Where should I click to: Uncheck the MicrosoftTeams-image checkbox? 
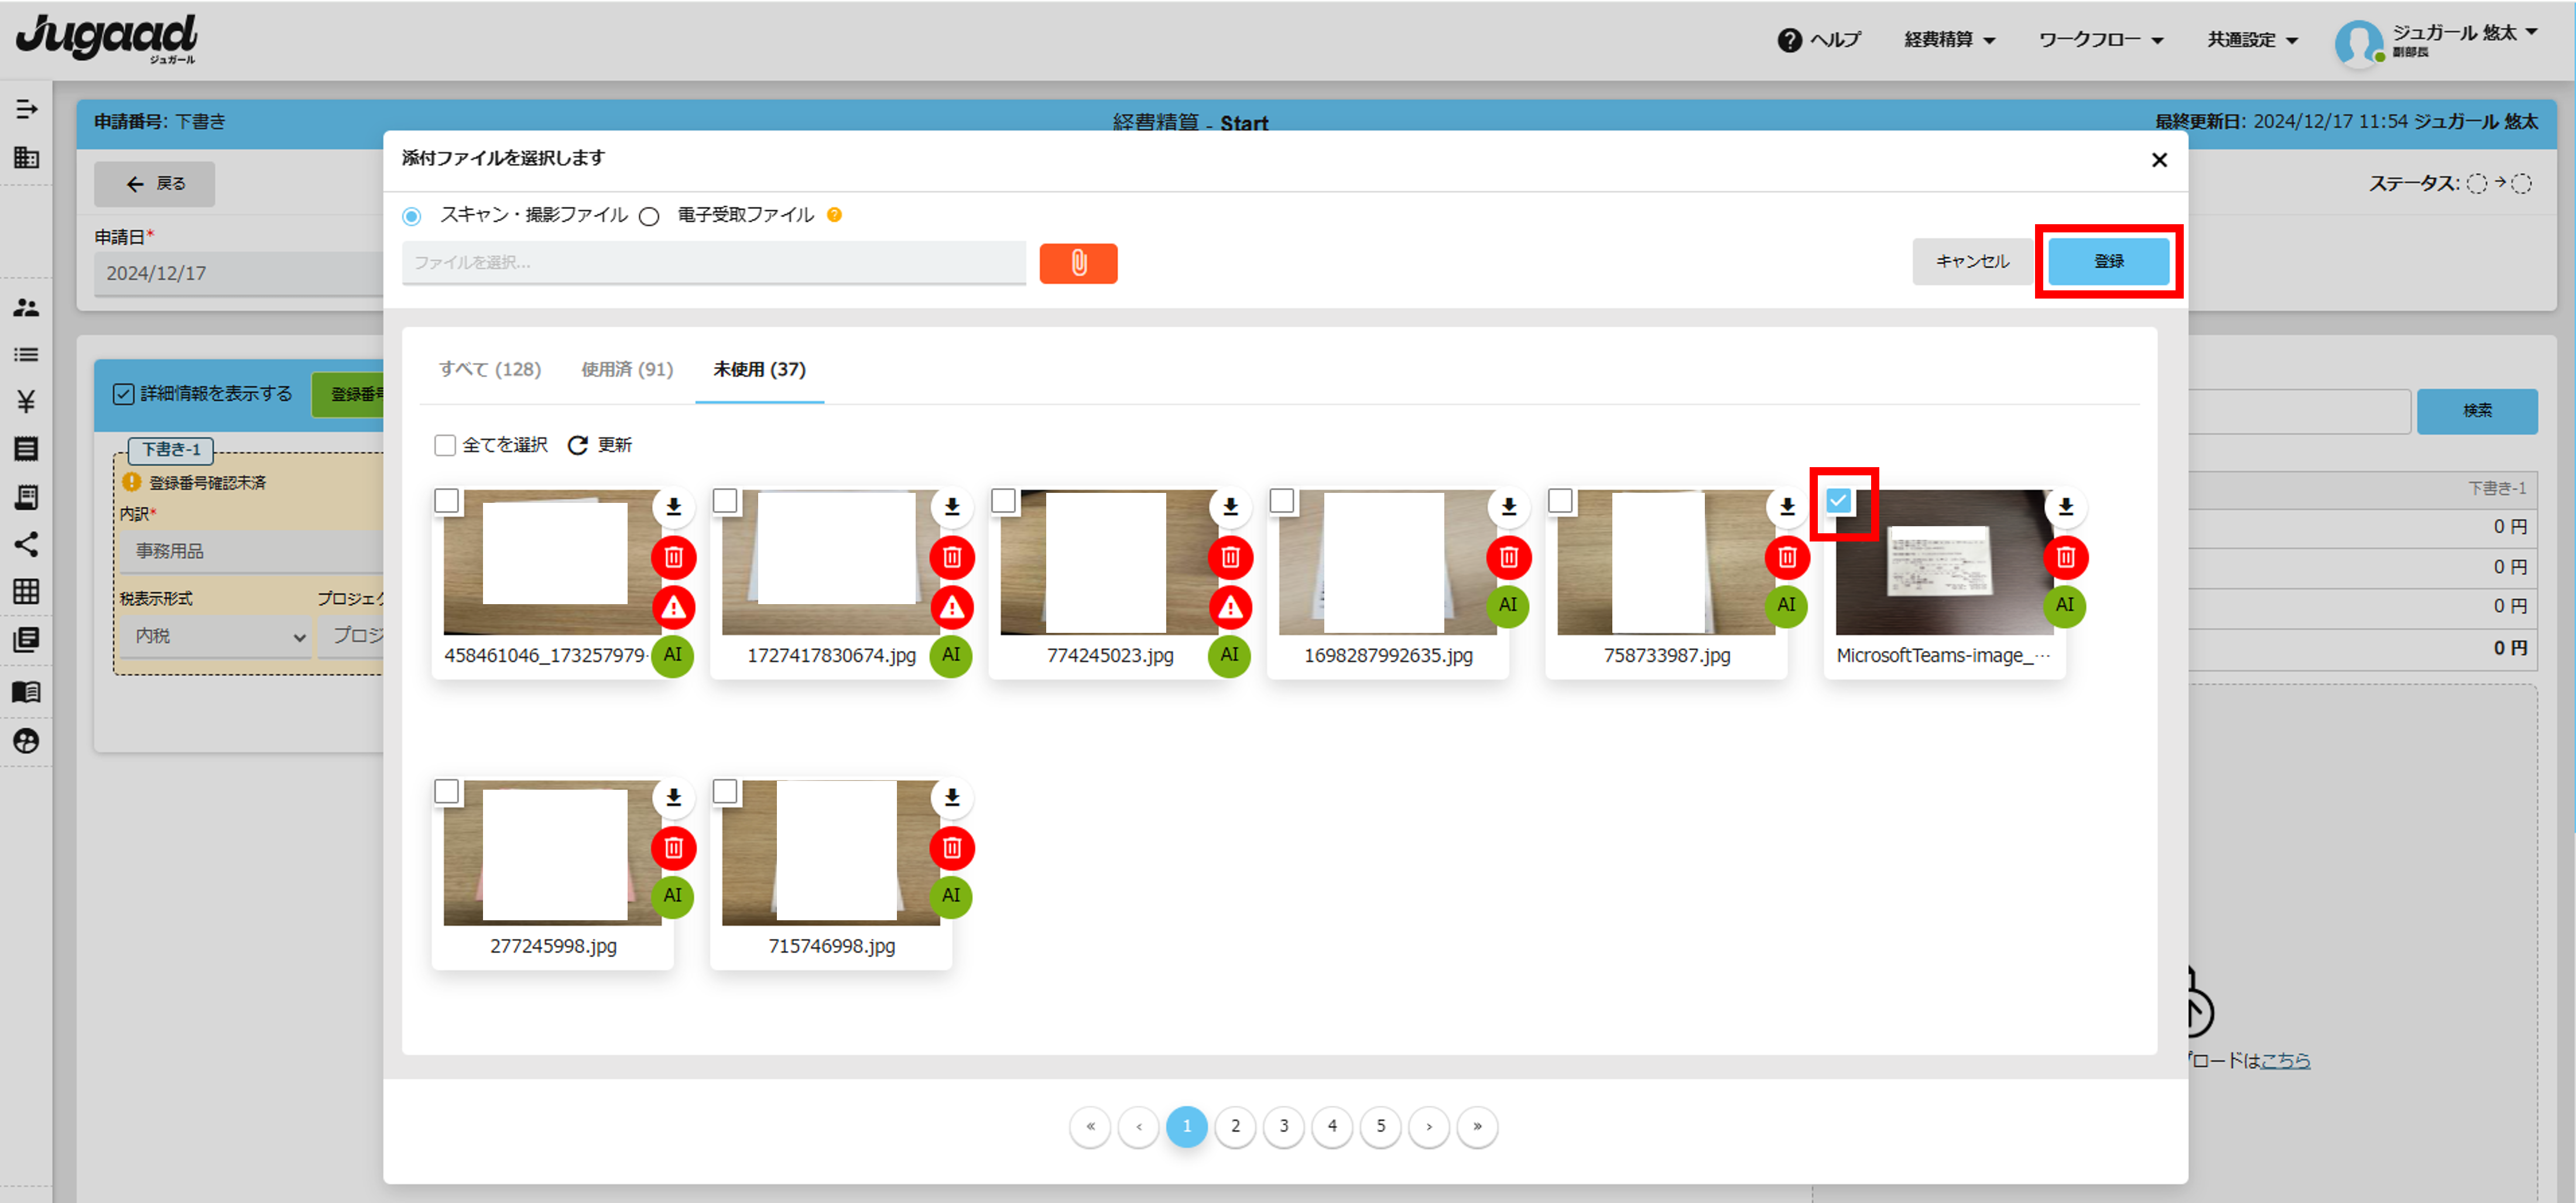tap(1838, 500)
